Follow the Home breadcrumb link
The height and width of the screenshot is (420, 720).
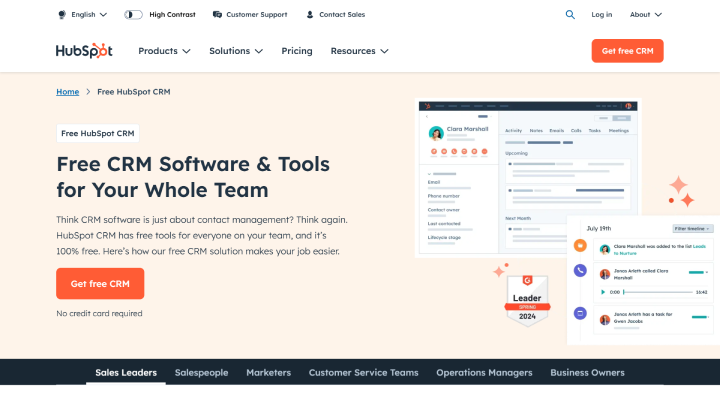68,92
